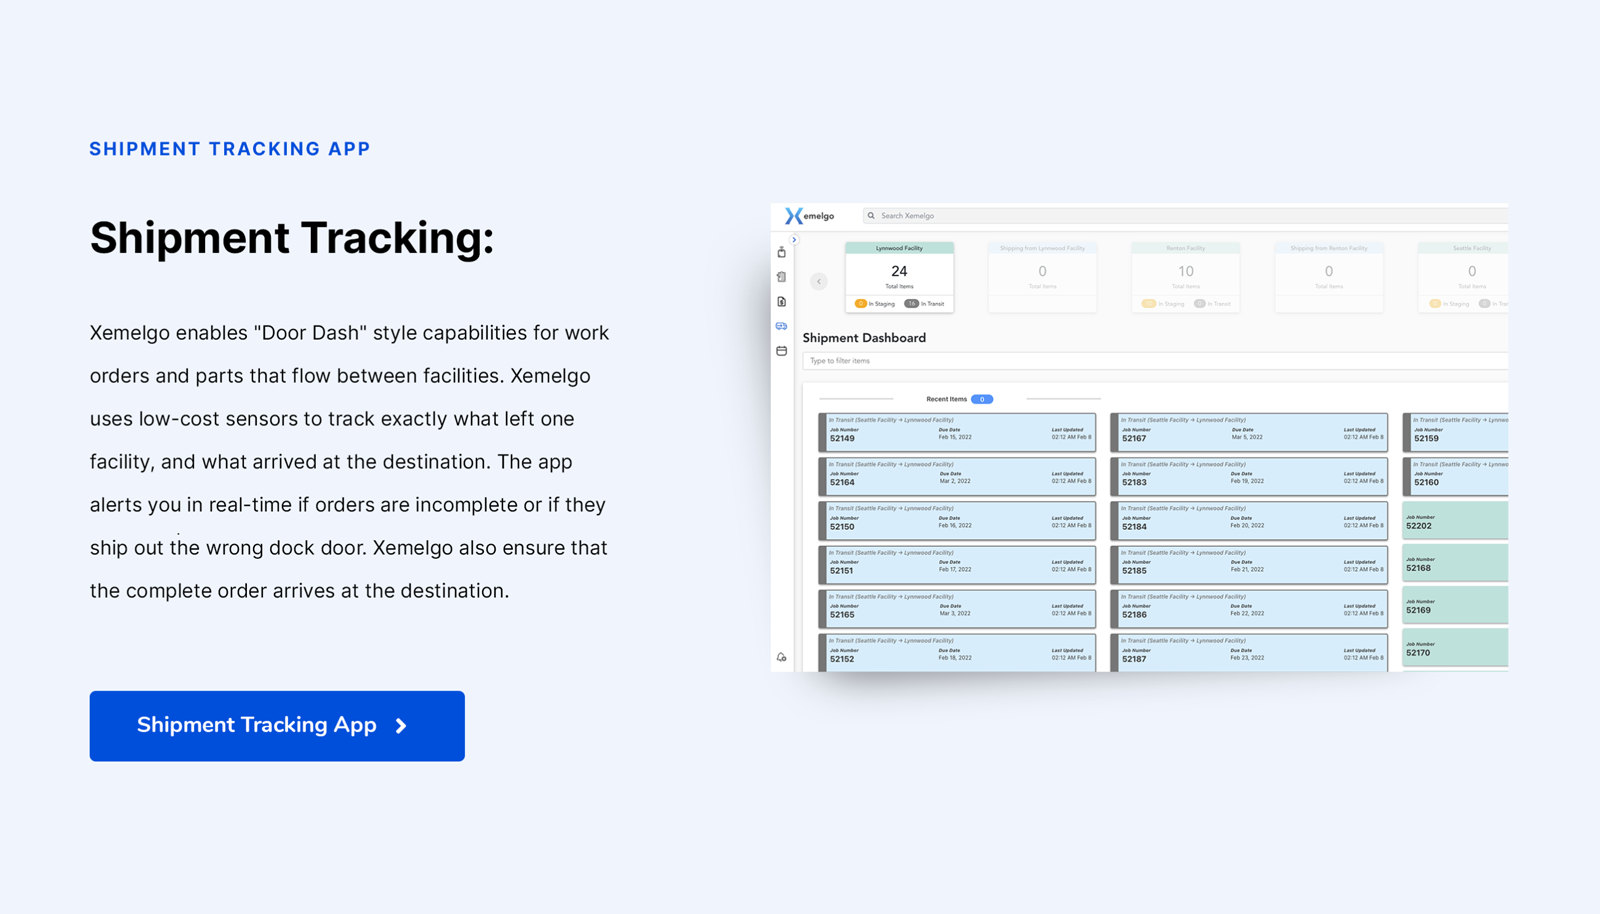Open the Shipment Tracking App heading link
This screenshot has height=914, width=1600.
(230, 149)
